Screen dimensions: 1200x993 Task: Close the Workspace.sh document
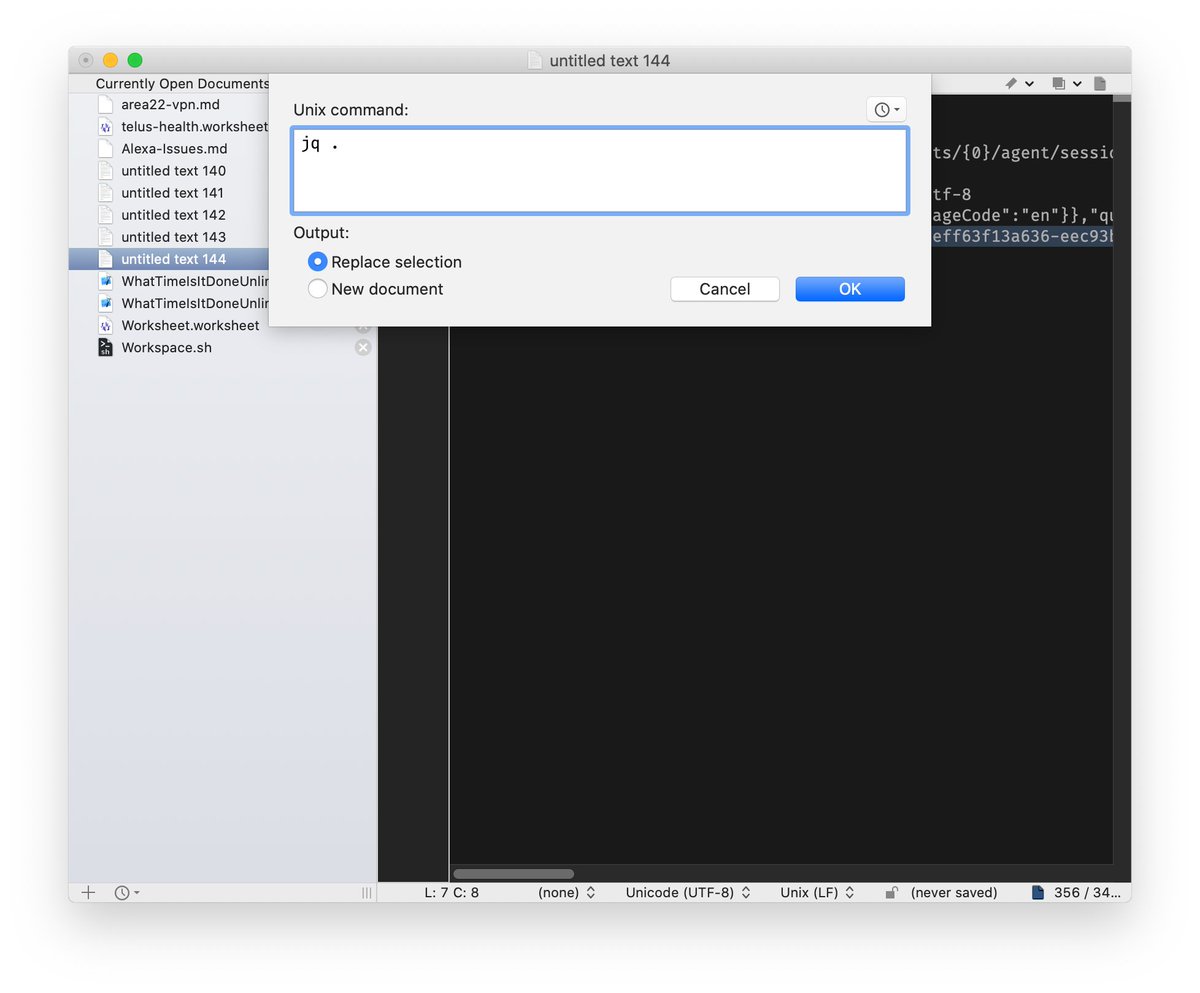(363, 348)
